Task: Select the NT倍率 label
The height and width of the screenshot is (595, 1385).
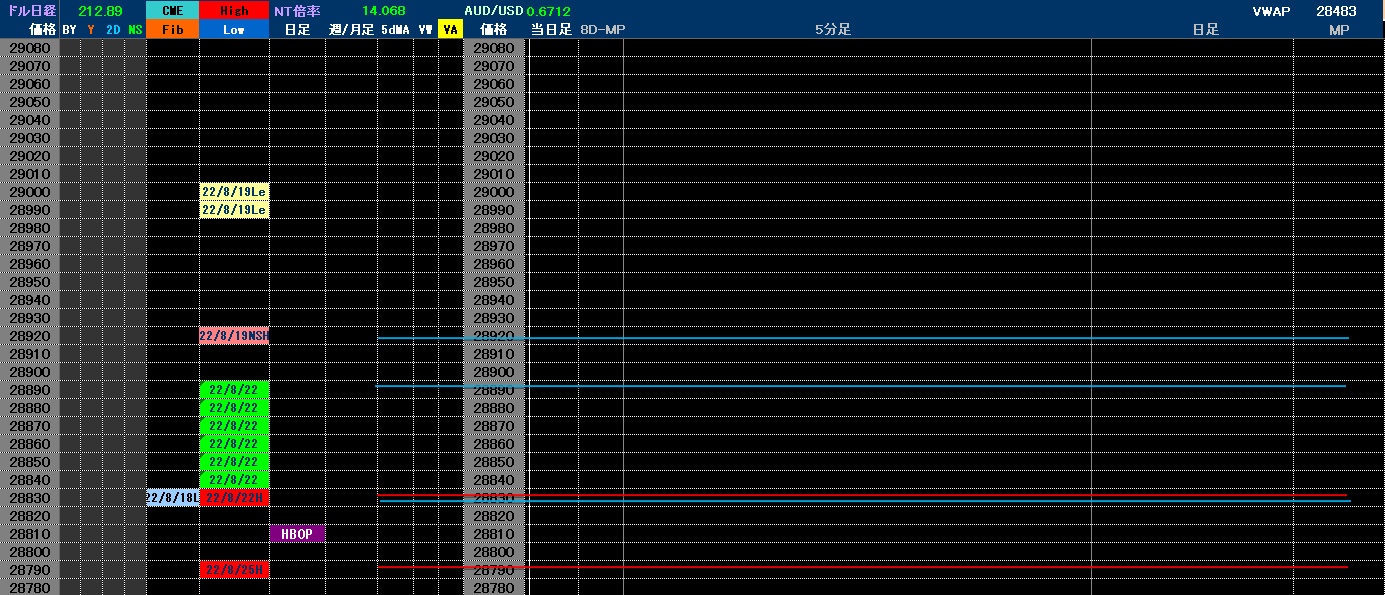Action: tap(297, 11)
